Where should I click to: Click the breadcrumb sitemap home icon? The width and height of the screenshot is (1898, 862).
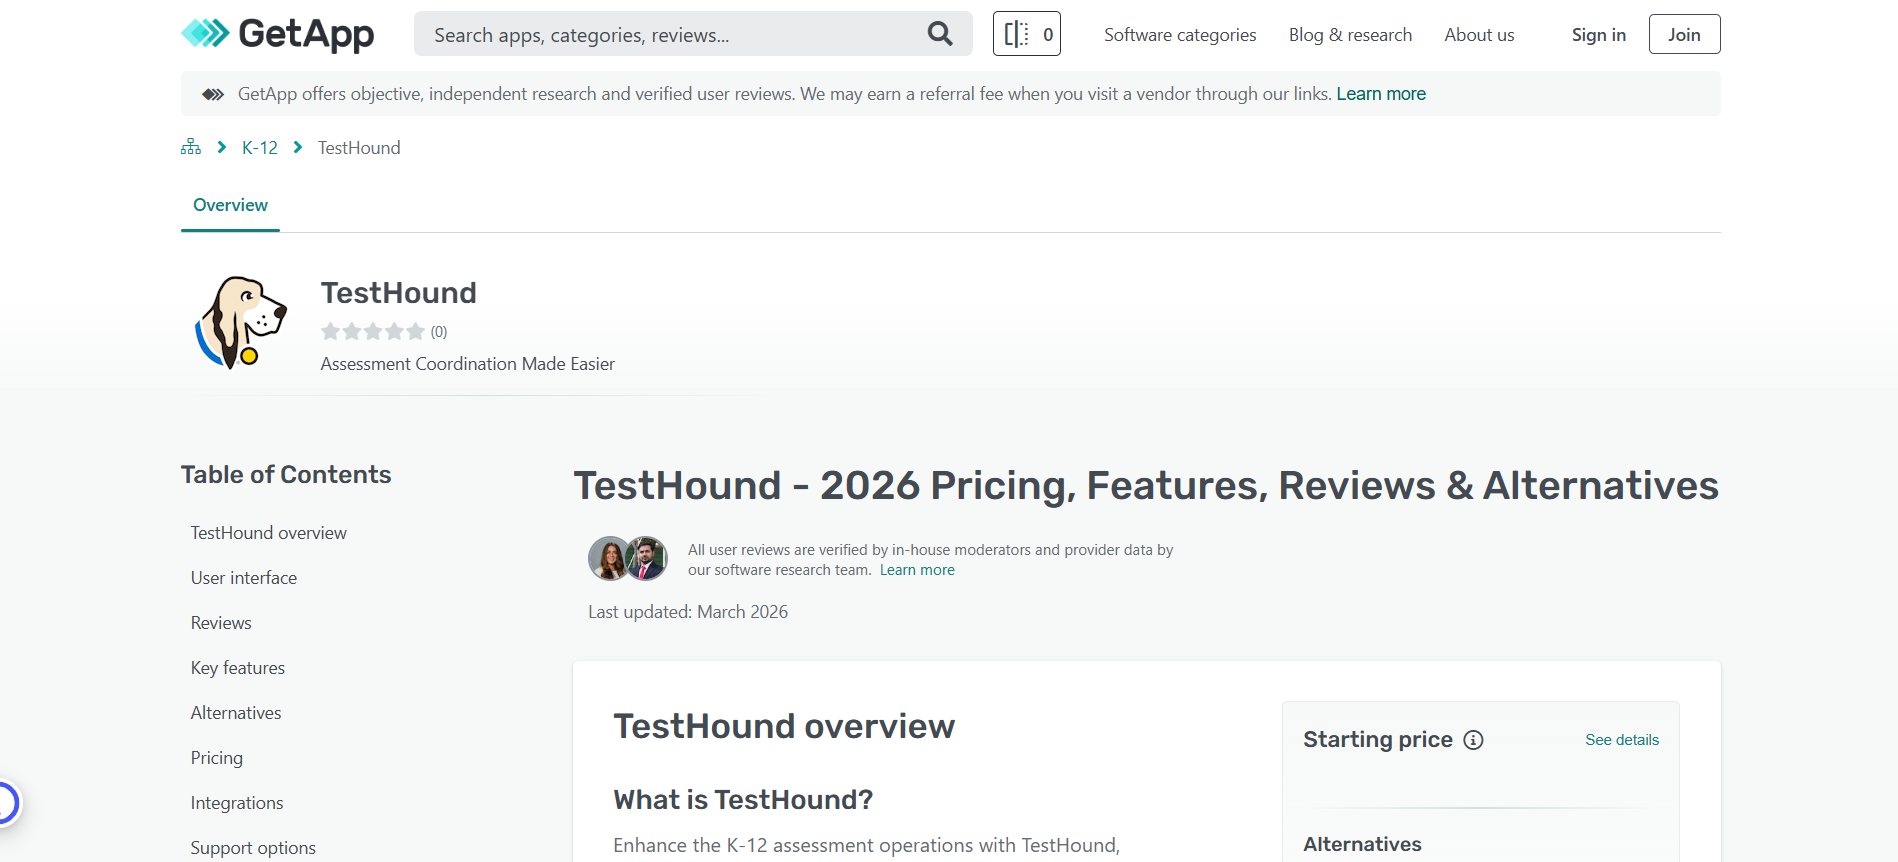[x=191, y=147]
